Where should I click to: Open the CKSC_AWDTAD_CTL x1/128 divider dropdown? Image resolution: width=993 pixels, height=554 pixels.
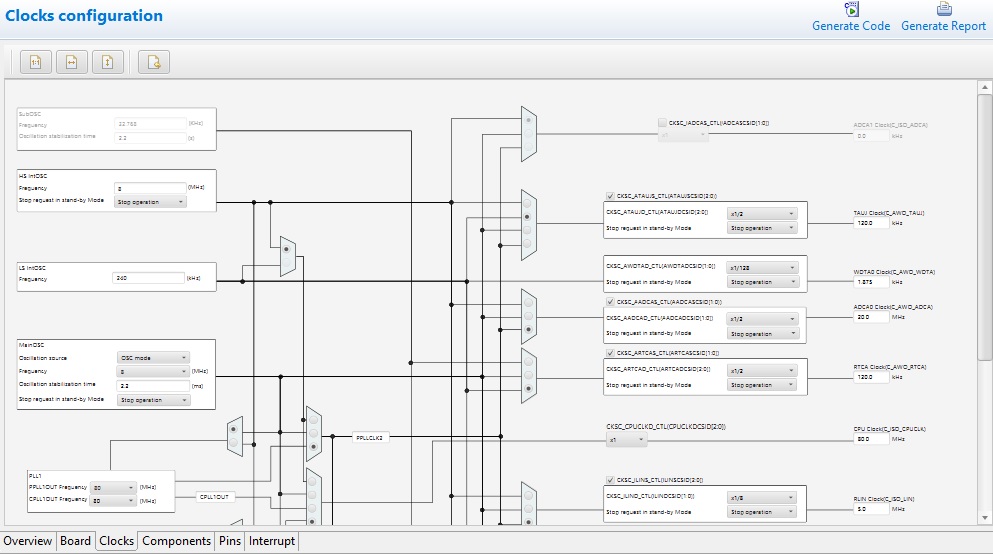[x=762, y=268]
